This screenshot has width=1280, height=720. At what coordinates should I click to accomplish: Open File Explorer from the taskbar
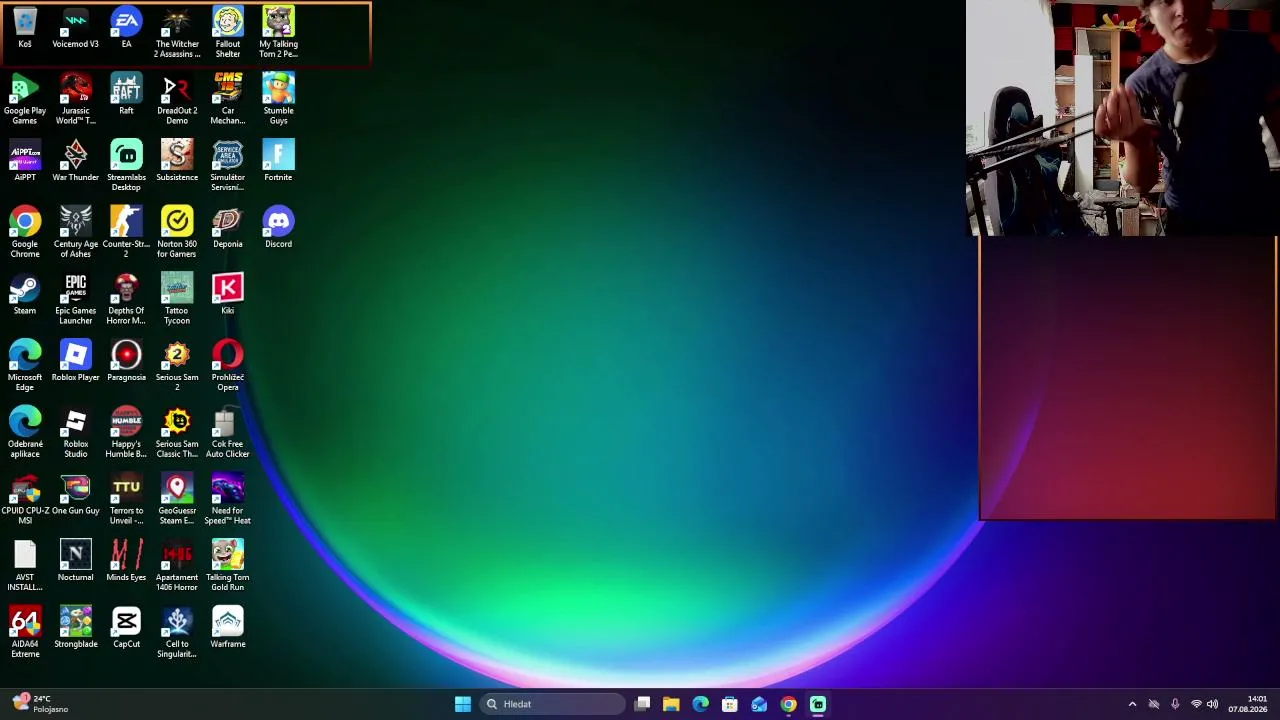pyautogui.click(x=671, y=704)
